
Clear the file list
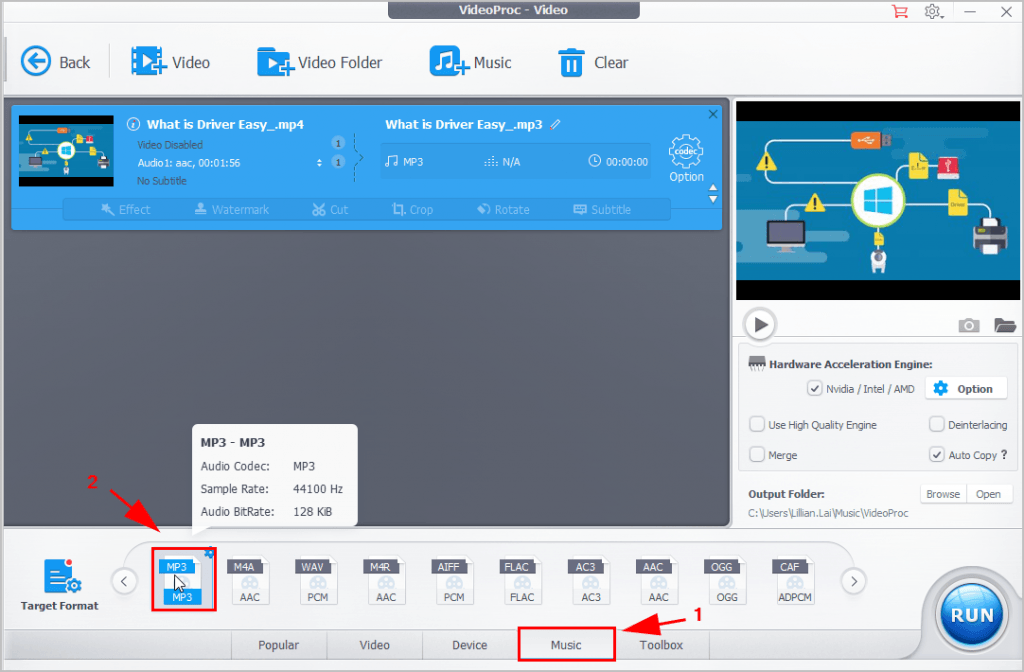click(x=593, y=62)
